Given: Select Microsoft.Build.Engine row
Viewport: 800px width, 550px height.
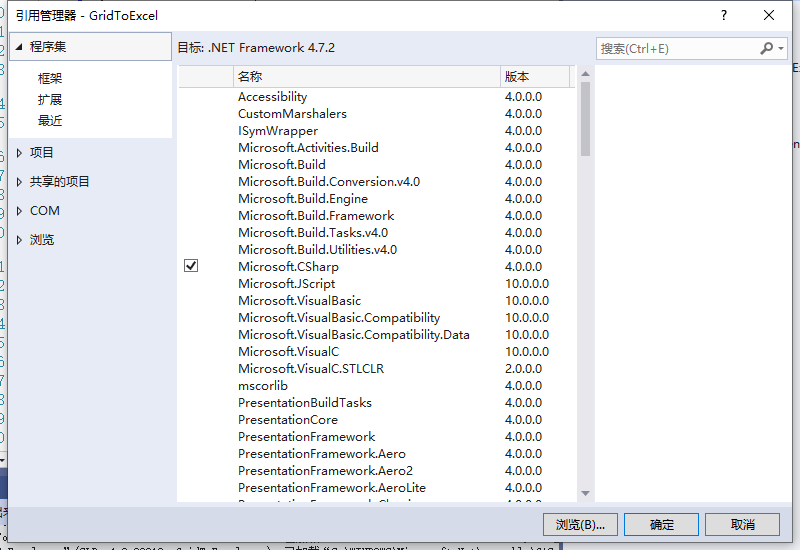Looking at the screenshot, I should [377, 198].
